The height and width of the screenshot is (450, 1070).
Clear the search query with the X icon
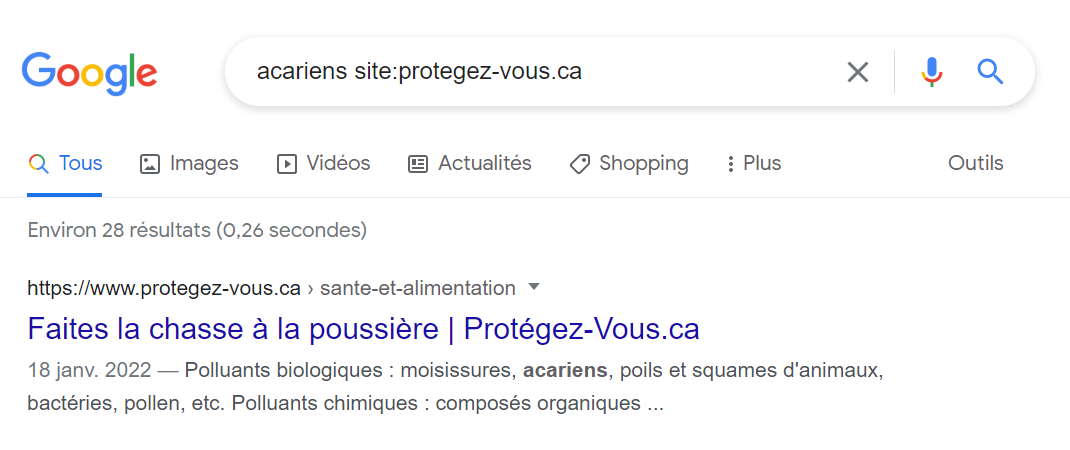pos(858,72)
